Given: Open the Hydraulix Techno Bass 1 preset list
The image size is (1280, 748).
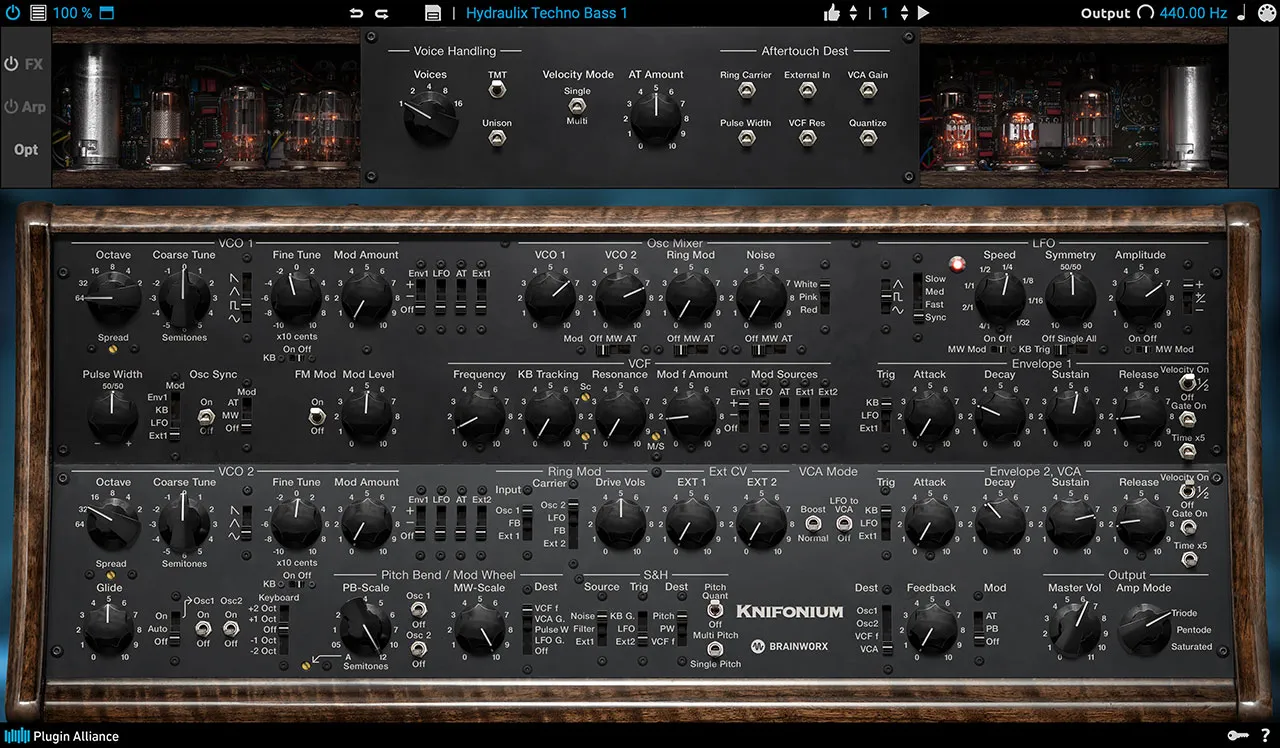Looking at the screenshot, I should coord(547,13).
